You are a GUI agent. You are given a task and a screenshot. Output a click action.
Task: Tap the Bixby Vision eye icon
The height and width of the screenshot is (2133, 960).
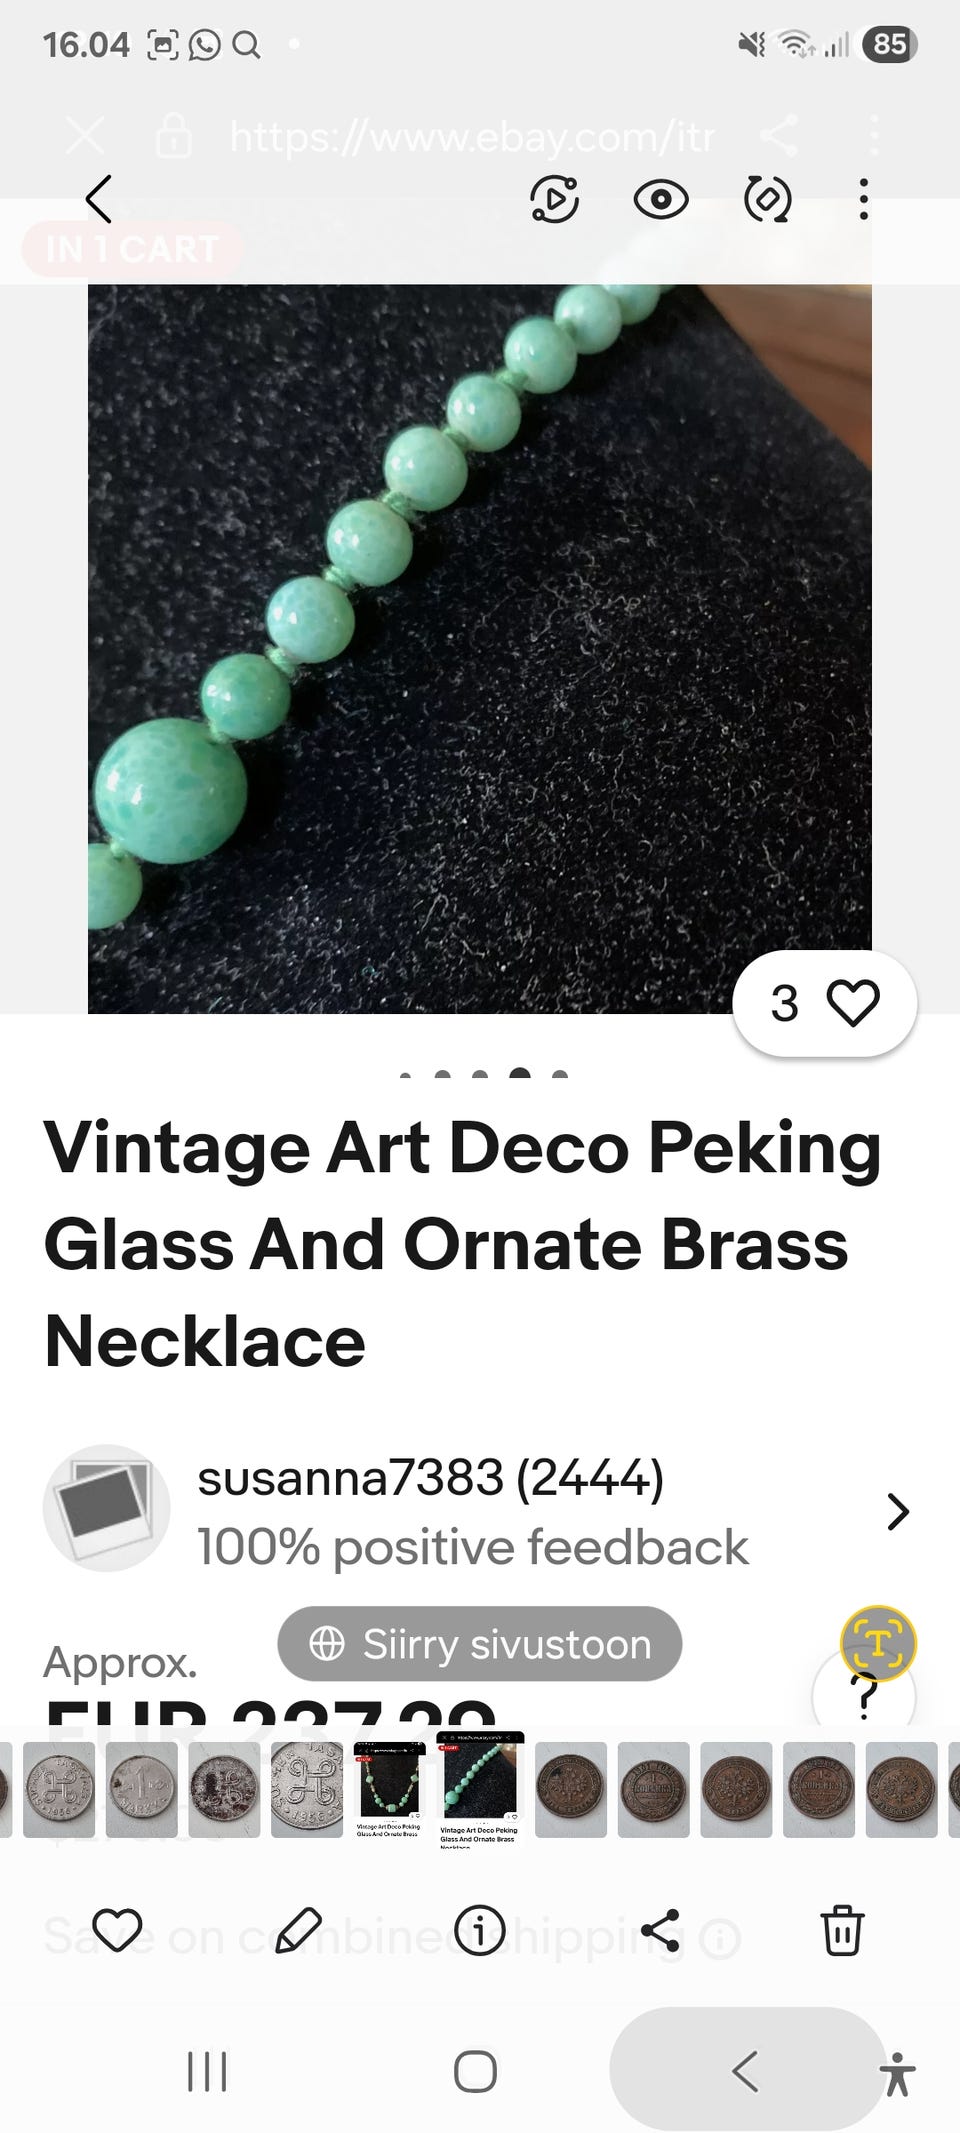[661, 199]
